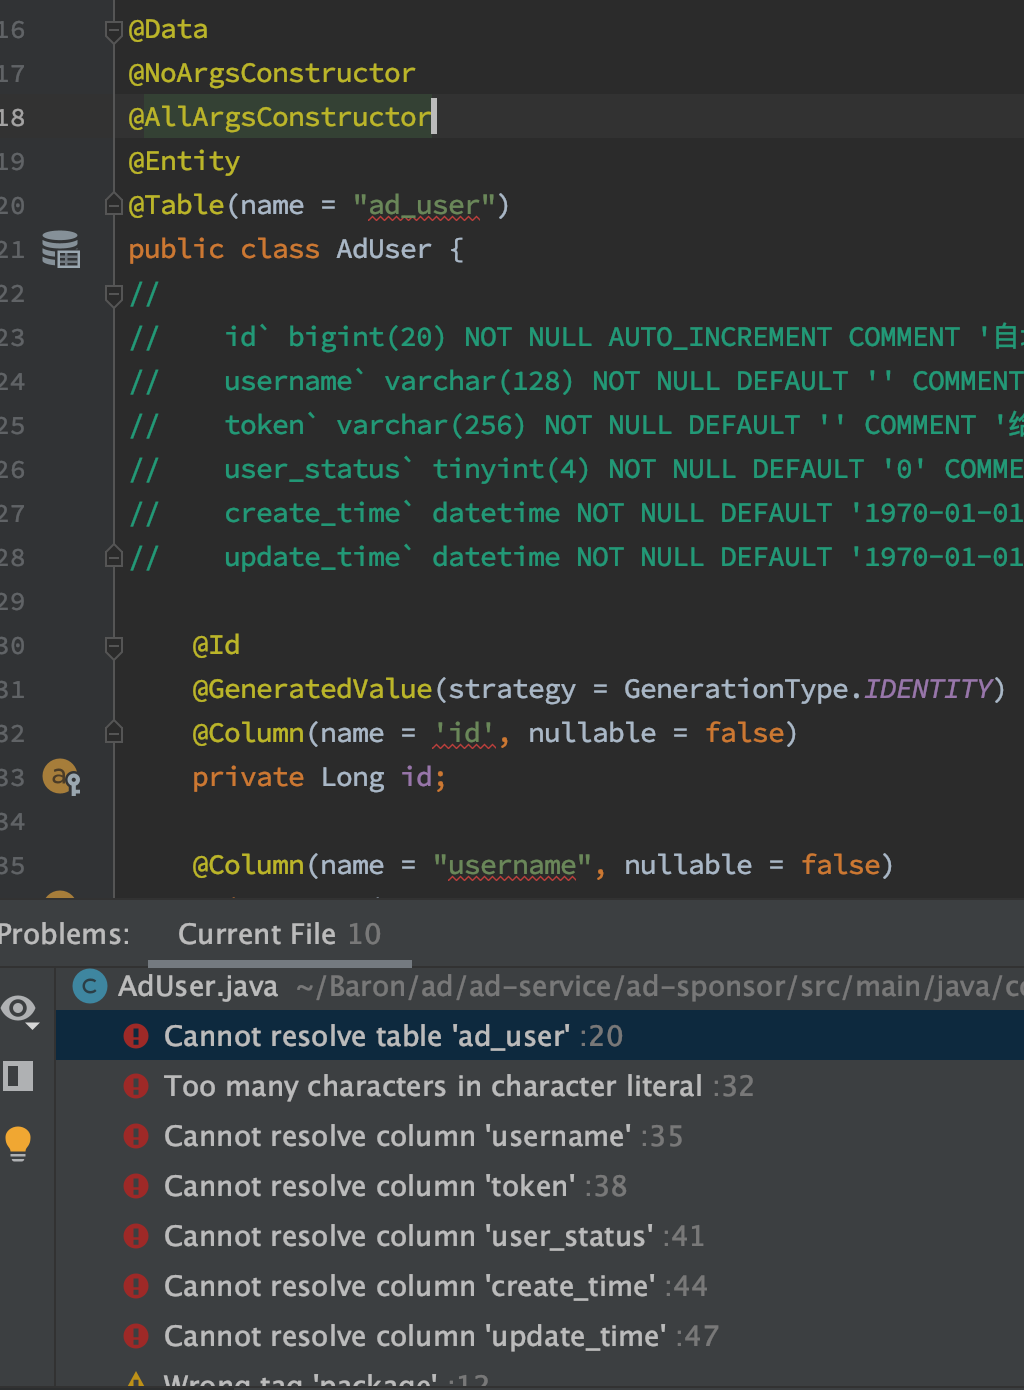Select problem "Cannot resolve column 'token'"
Screen dimensions: 1024x1390
pos(540,1186)
